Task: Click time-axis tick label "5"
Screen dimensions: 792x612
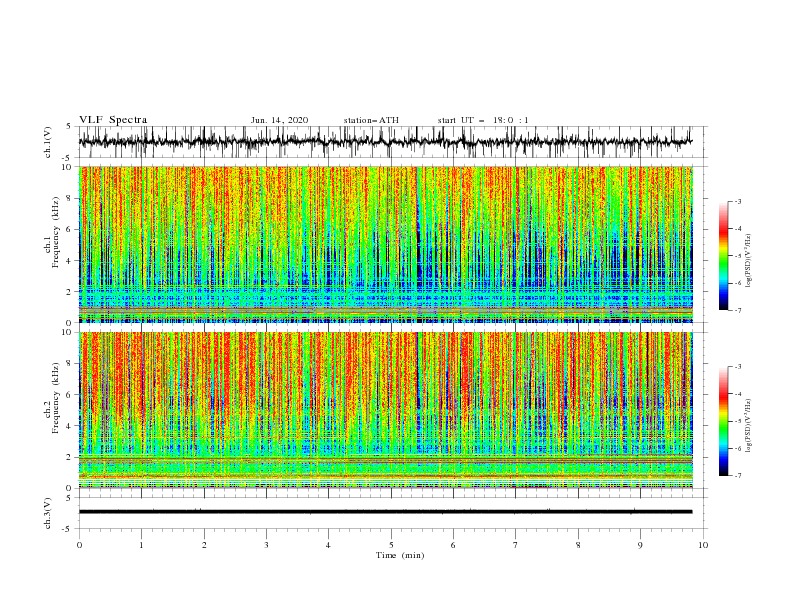Action: (391, 545)
